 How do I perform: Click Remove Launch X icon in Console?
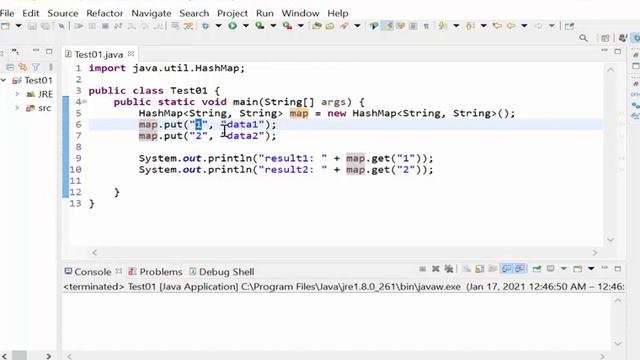(x=436, y=269)
